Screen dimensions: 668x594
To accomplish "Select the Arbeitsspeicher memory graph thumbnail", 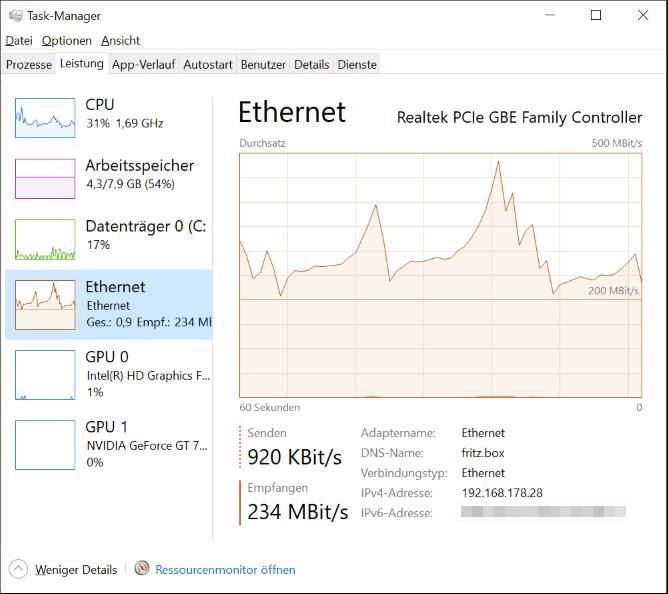I will pos(45,178).
